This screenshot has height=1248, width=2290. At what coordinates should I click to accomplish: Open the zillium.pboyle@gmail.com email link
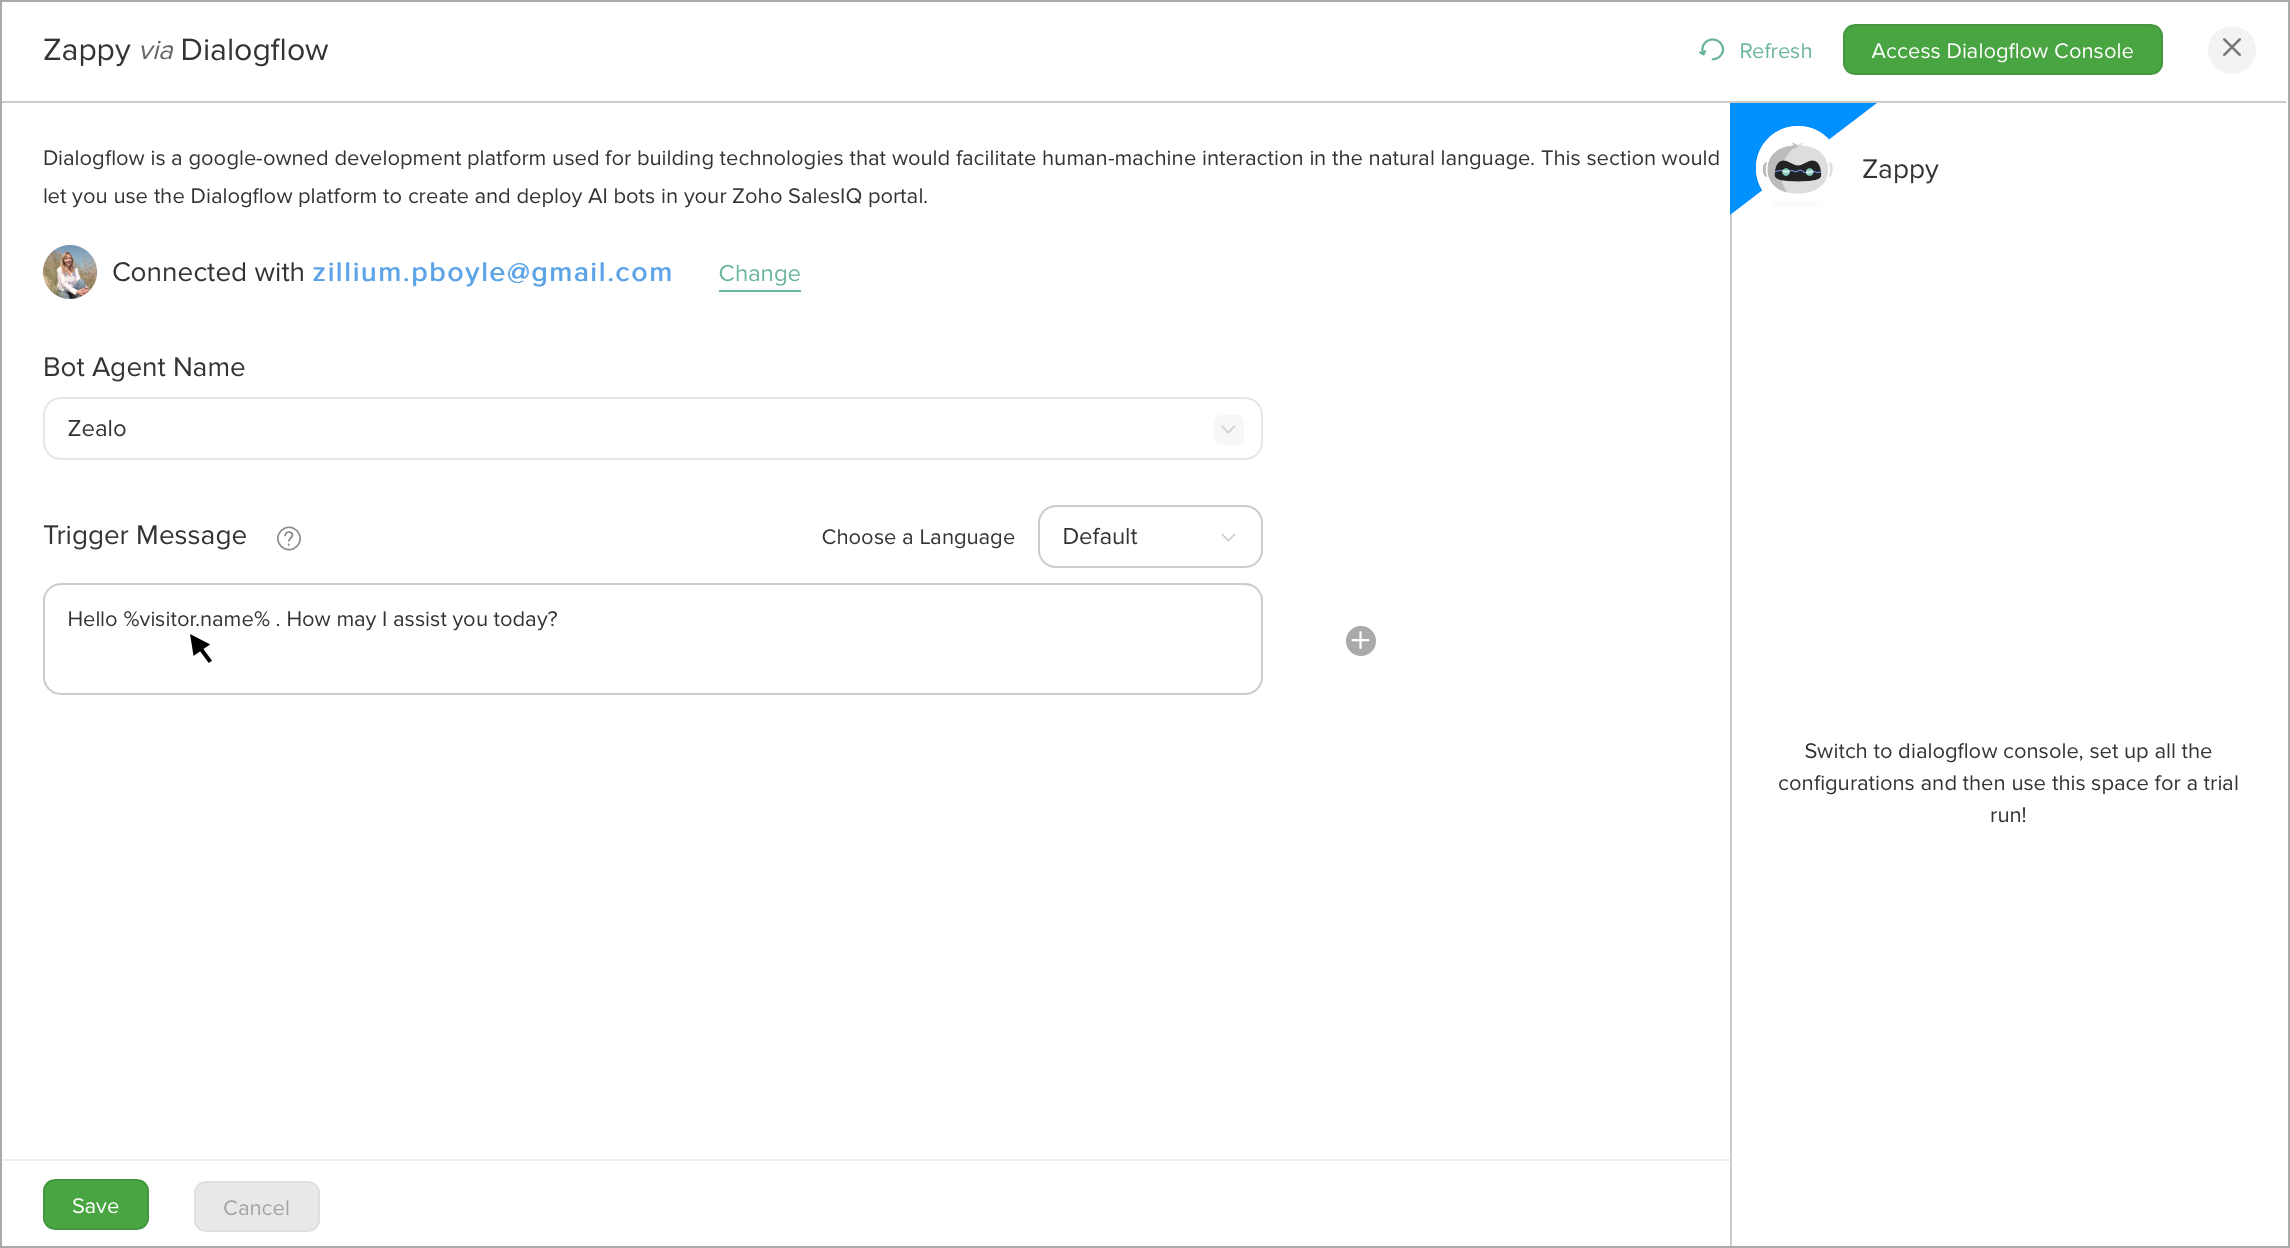click(492, 272)
